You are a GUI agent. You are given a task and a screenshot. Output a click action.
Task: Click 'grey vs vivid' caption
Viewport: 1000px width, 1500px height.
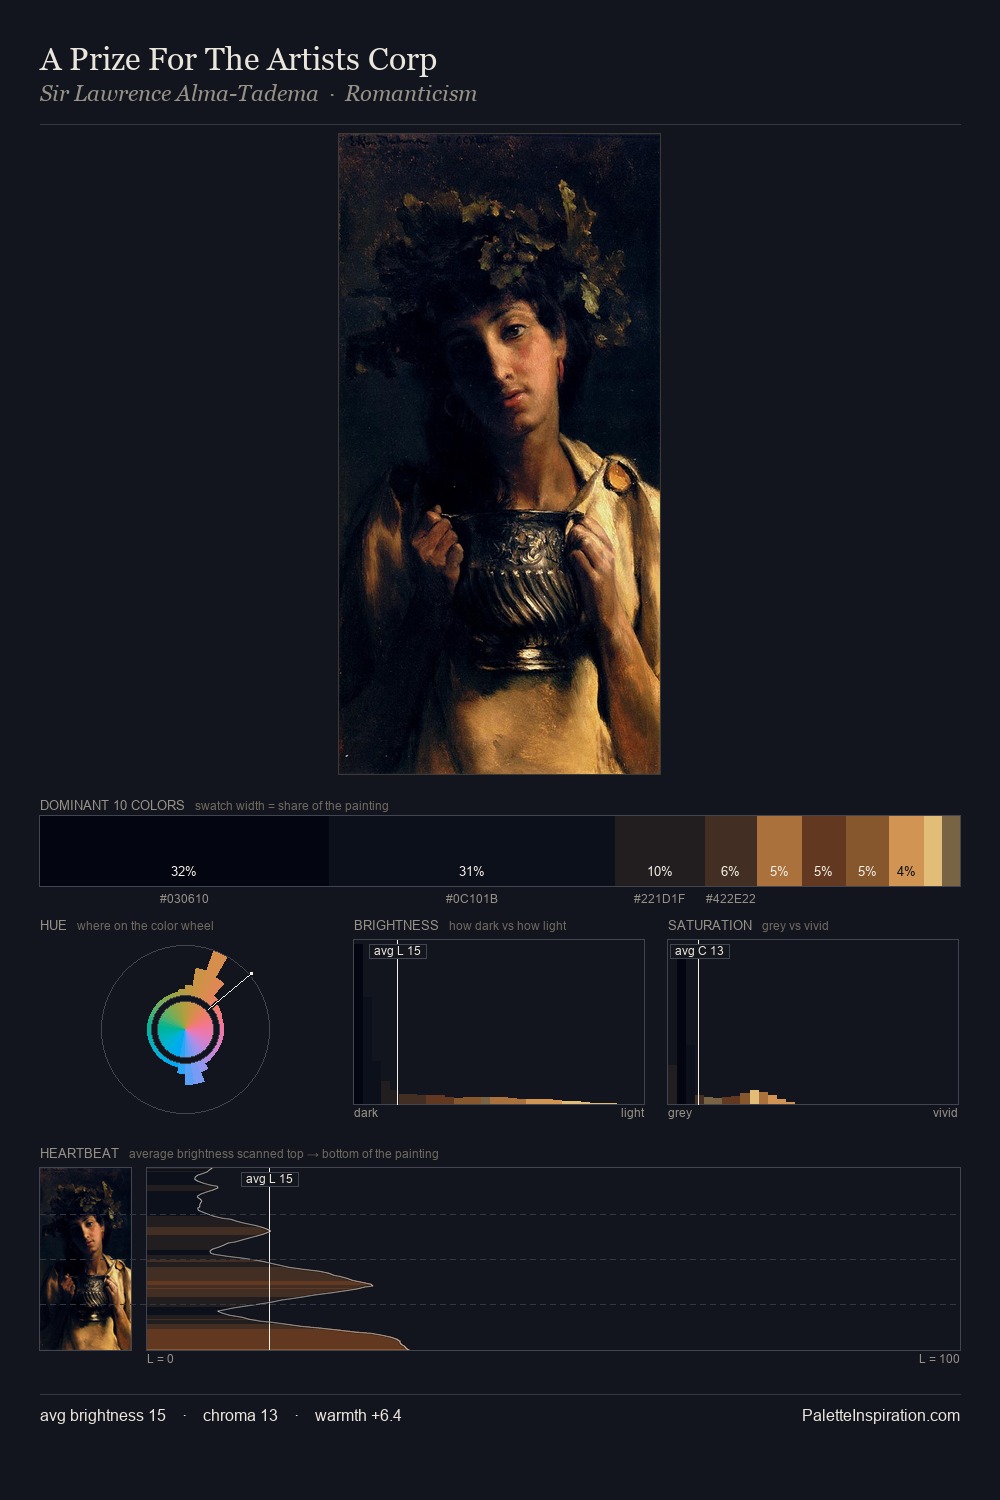point(795,926)
